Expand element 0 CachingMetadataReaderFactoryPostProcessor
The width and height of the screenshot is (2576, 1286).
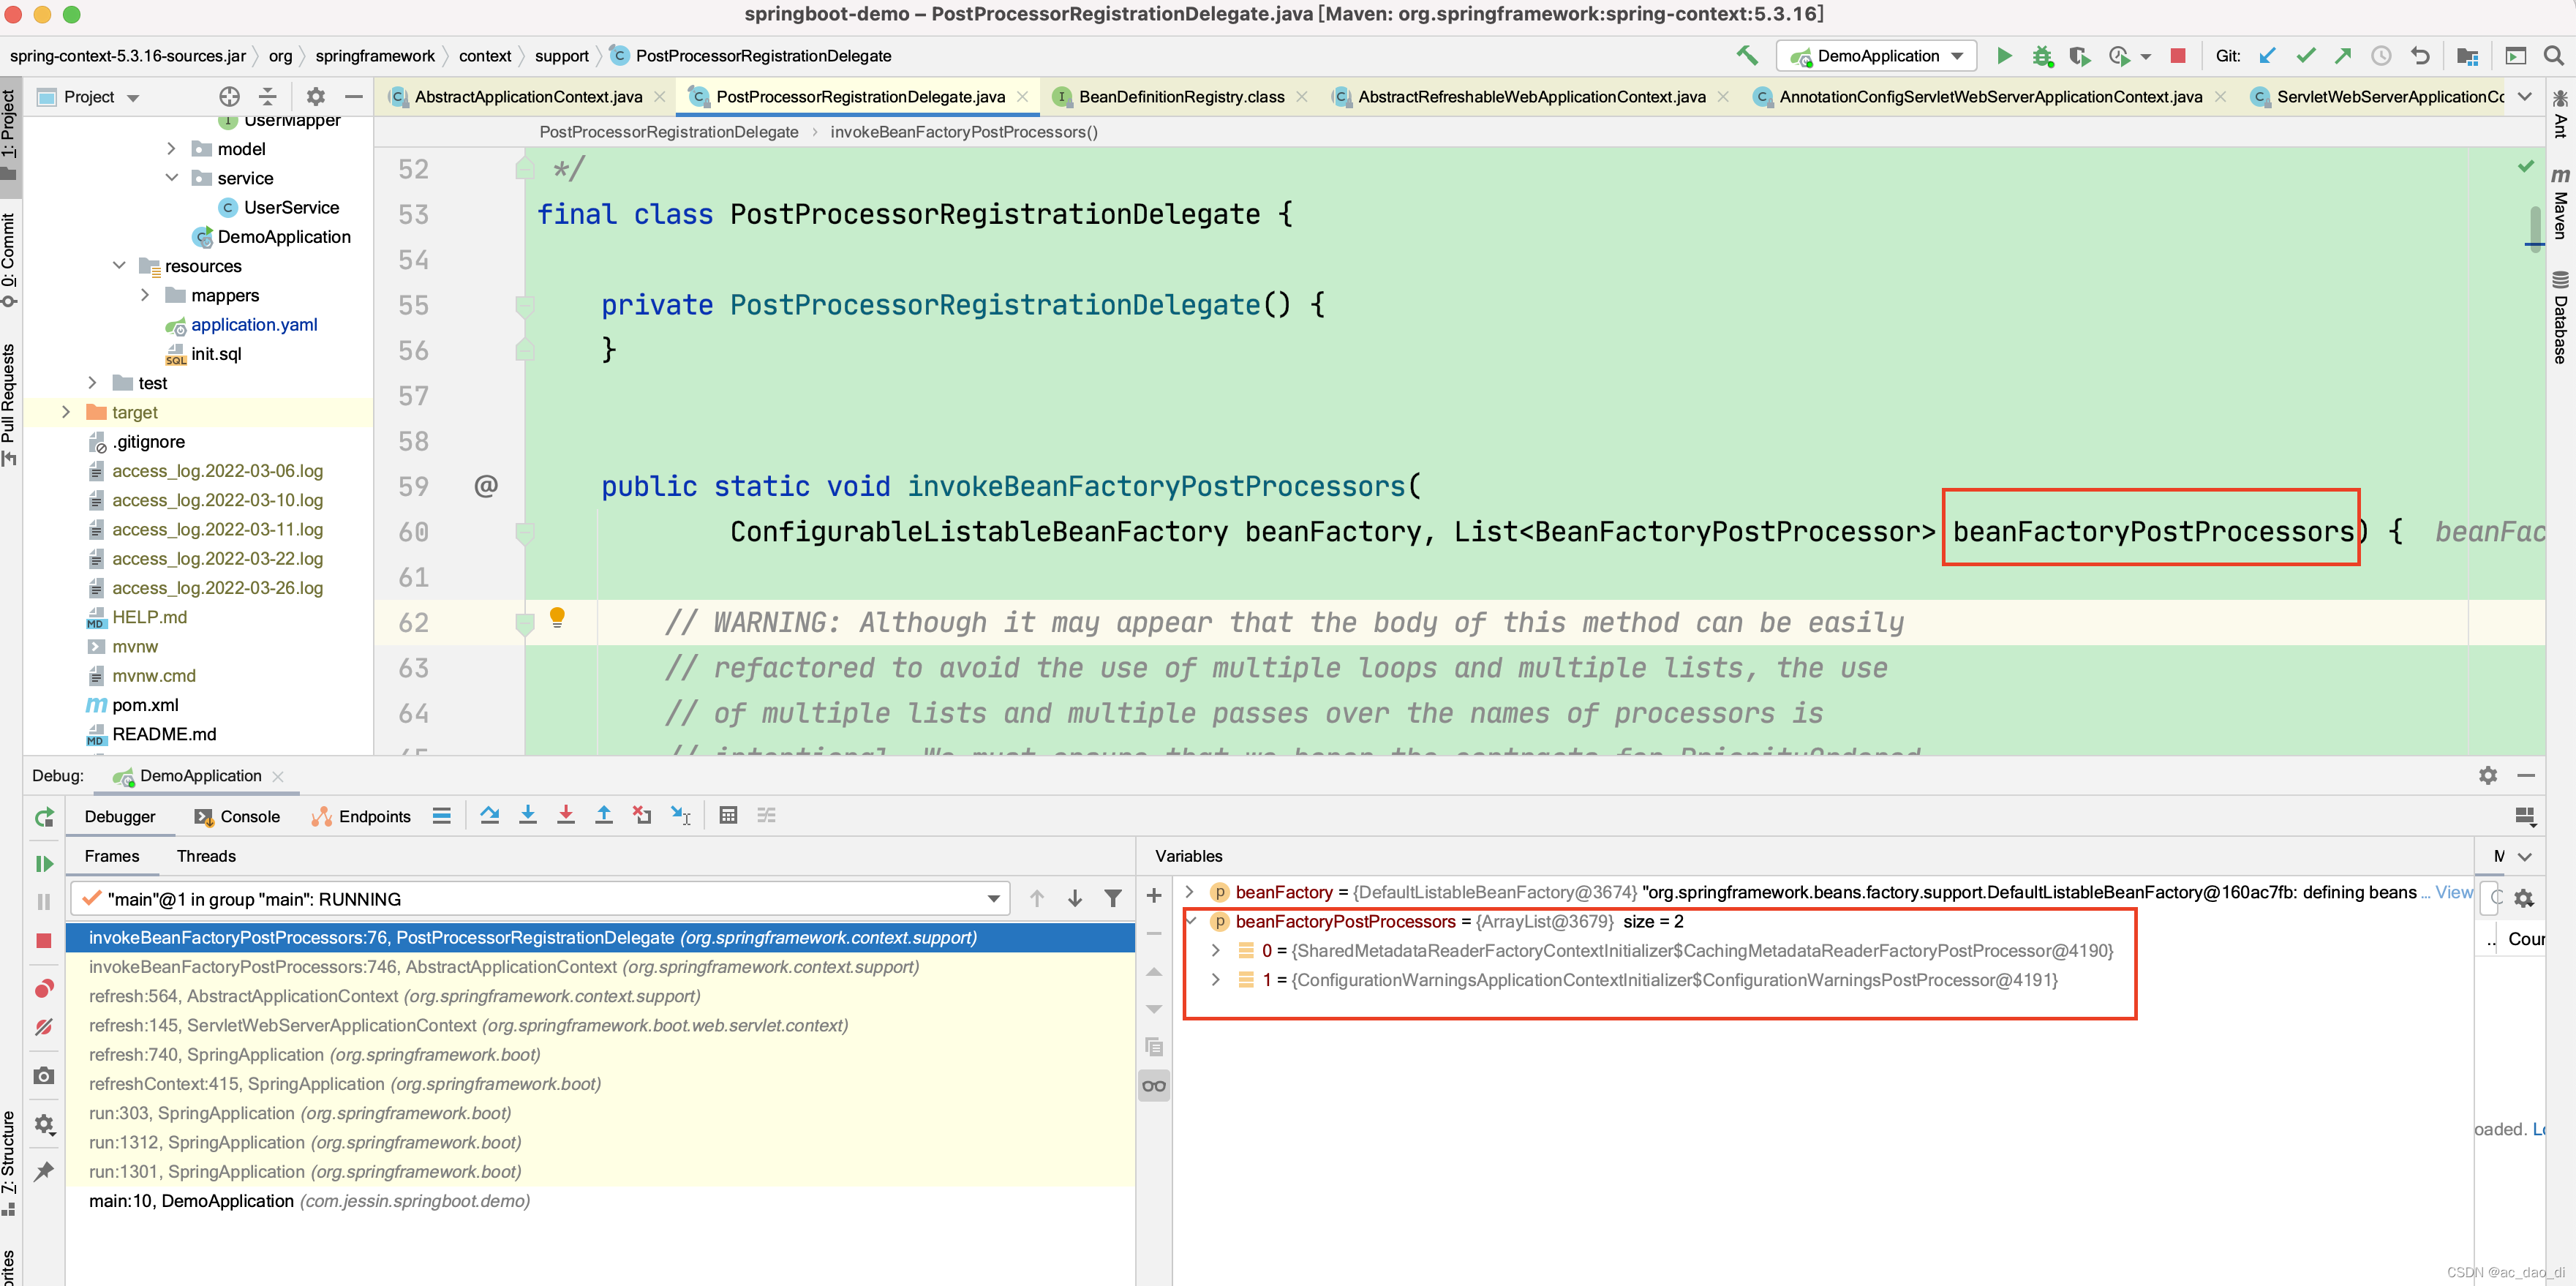pos(1216,951)
